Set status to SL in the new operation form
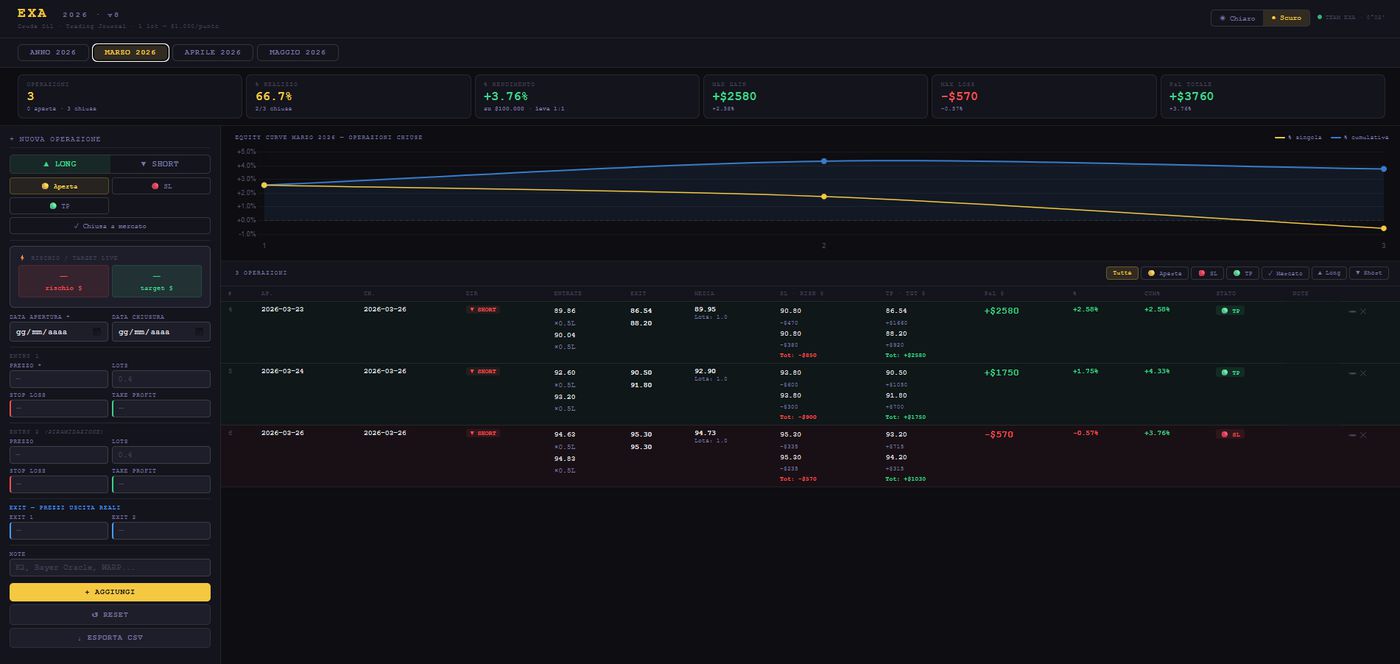Screen dimensions: 1400x664 (161, 186)
